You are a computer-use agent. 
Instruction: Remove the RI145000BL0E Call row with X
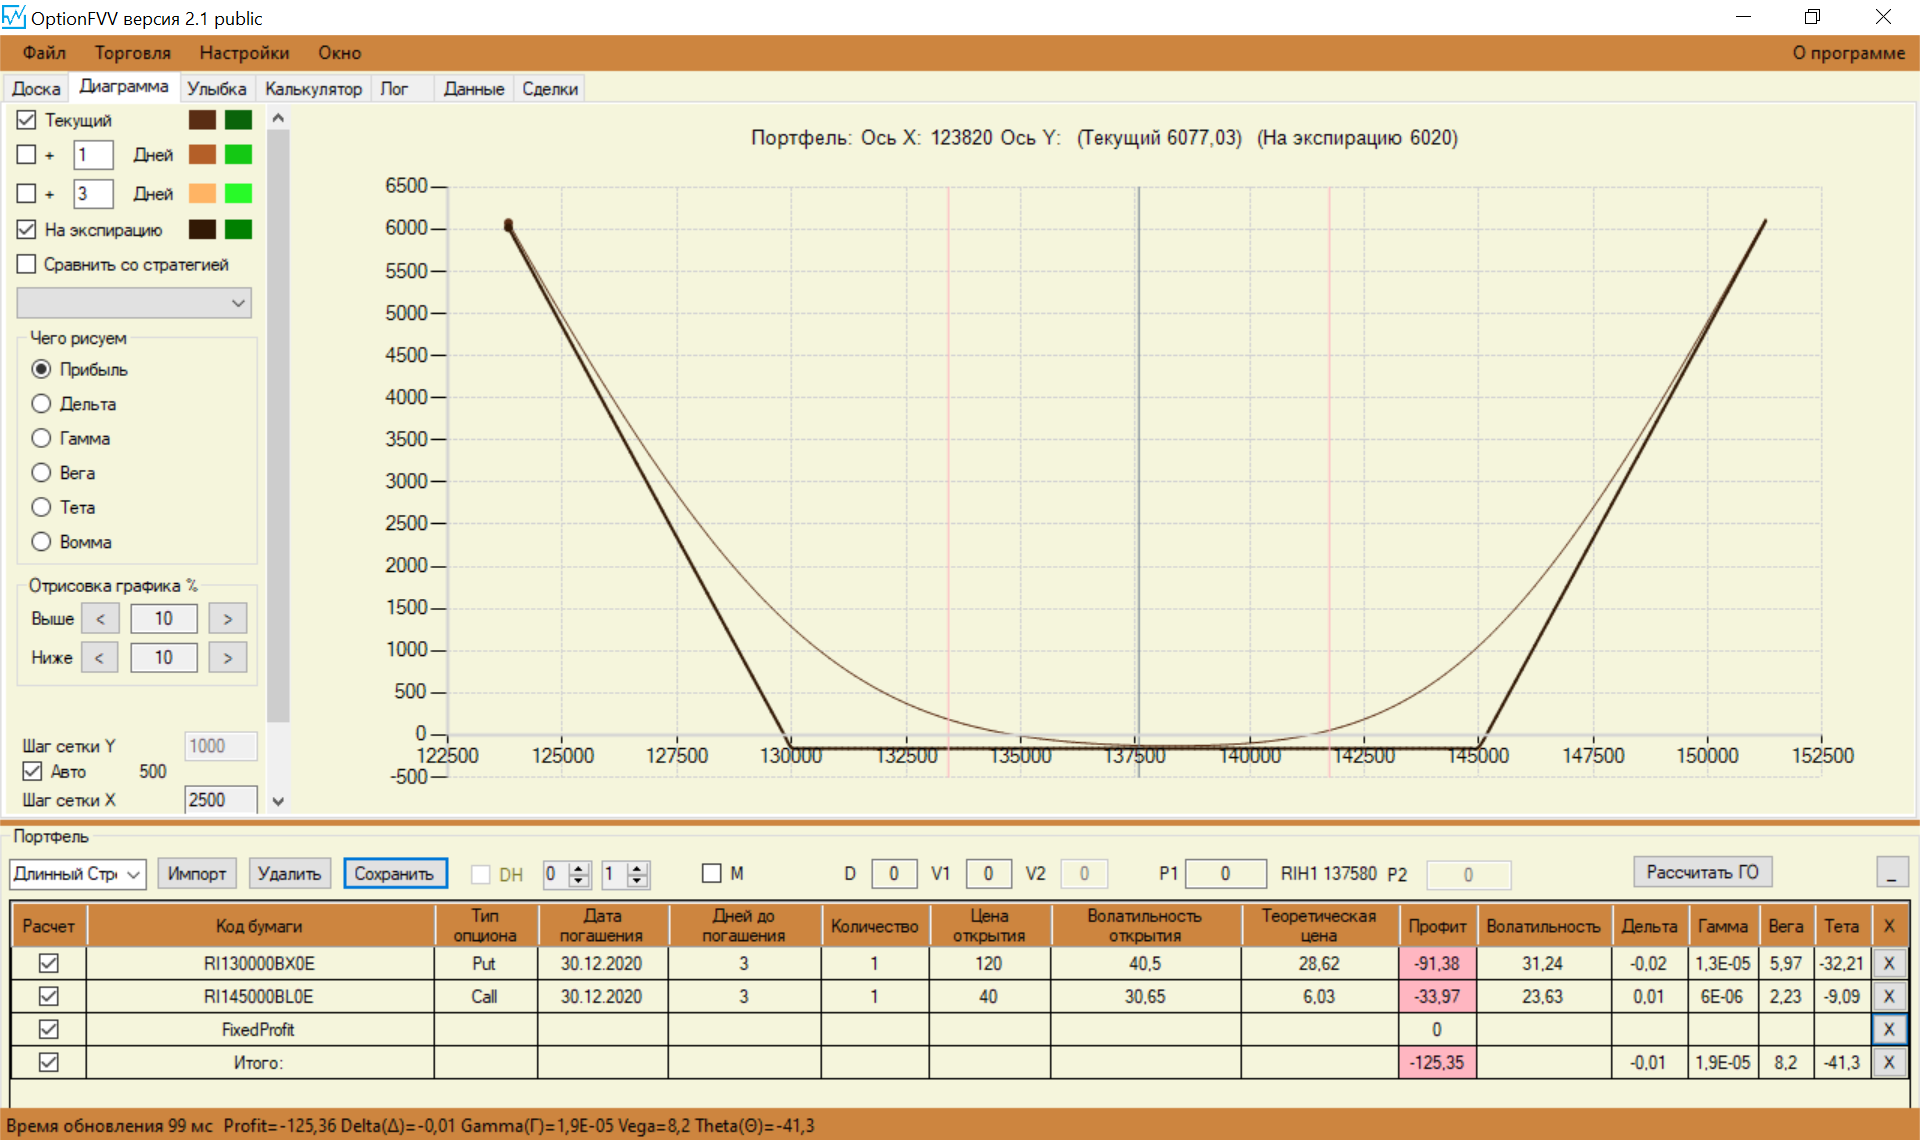coord(1888,997)
